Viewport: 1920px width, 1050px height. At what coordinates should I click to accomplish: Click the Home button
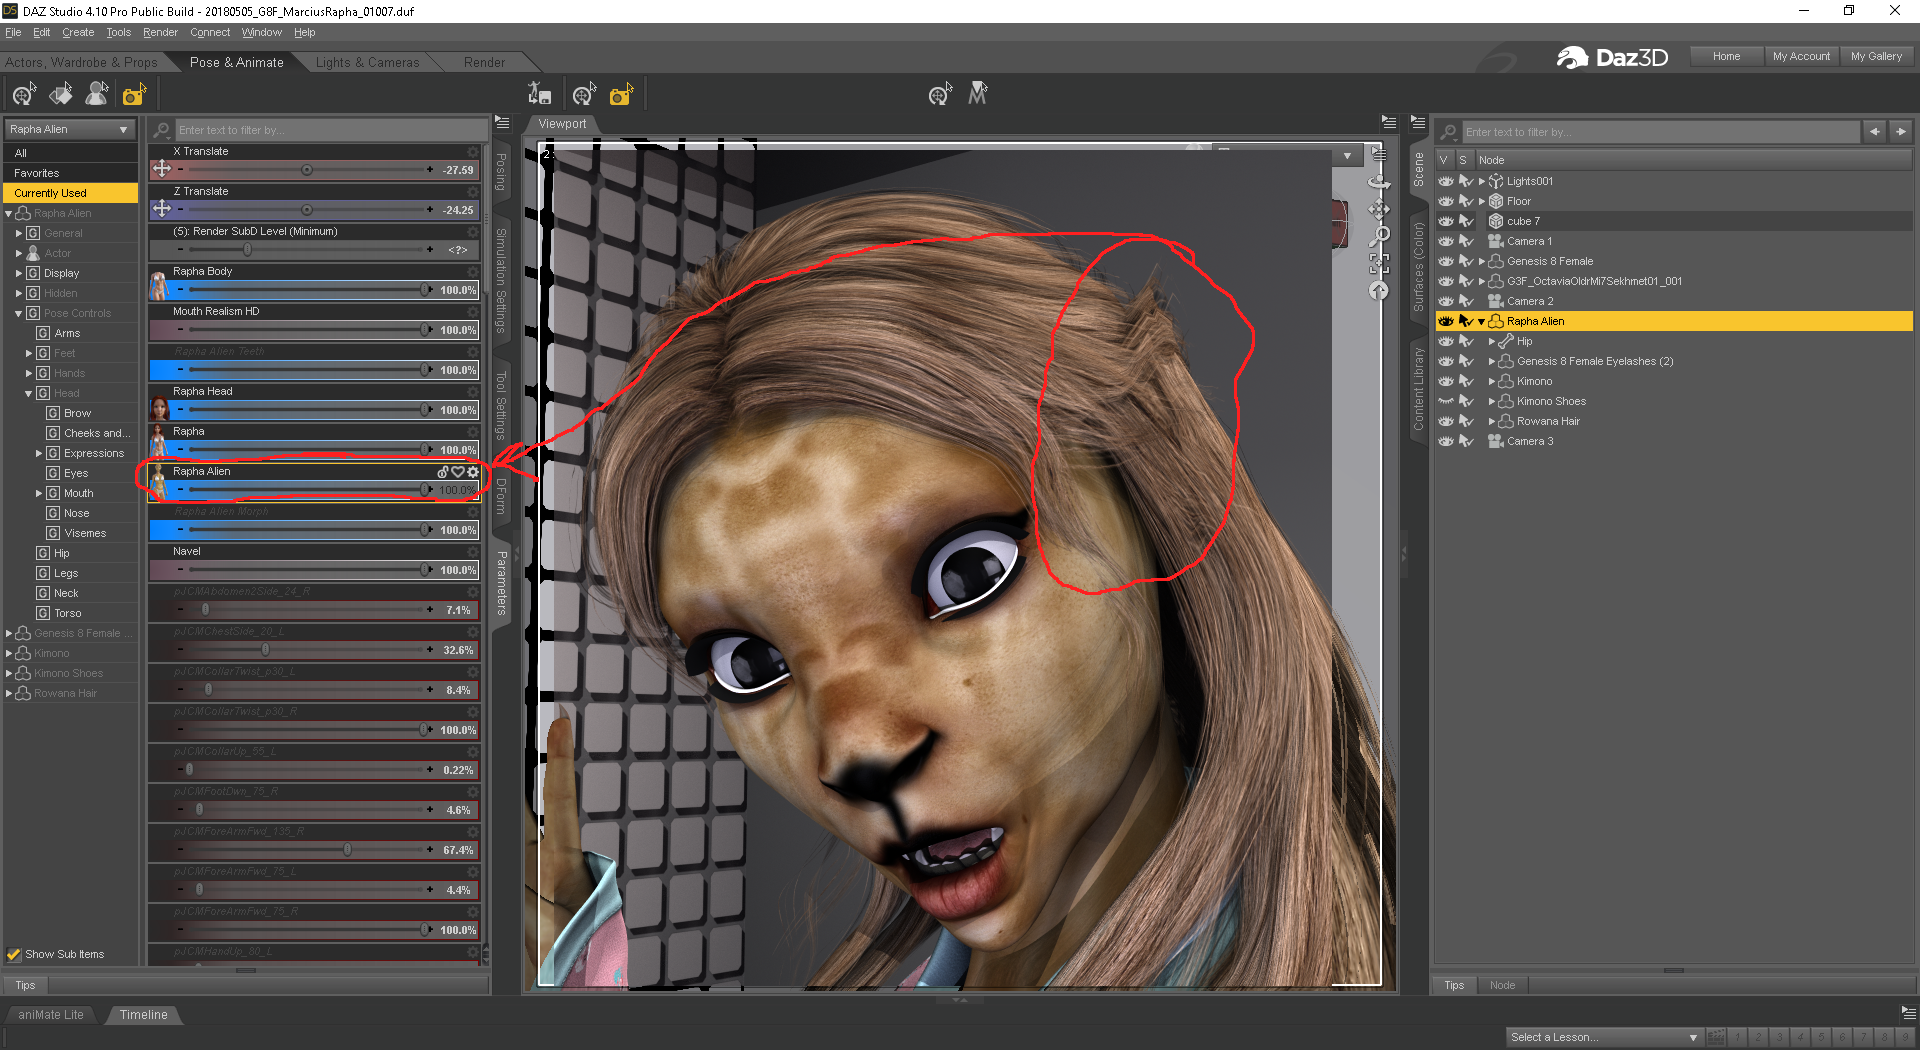(x=1726, y=56)
